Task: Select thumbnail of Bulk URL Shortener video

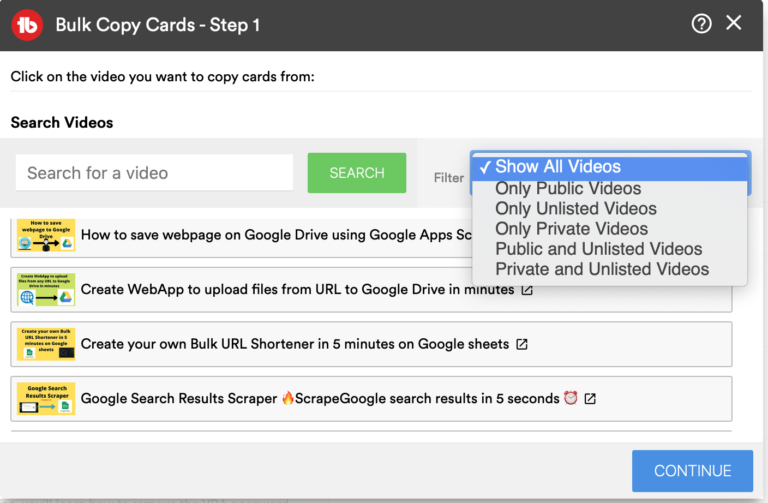Action: click(46, 344)
